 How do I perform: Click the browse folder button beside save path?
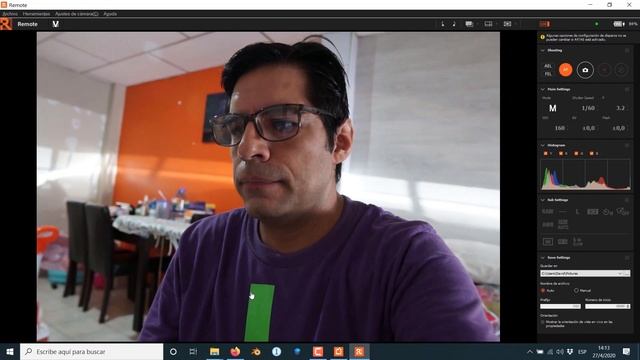(x=627, y=273)
